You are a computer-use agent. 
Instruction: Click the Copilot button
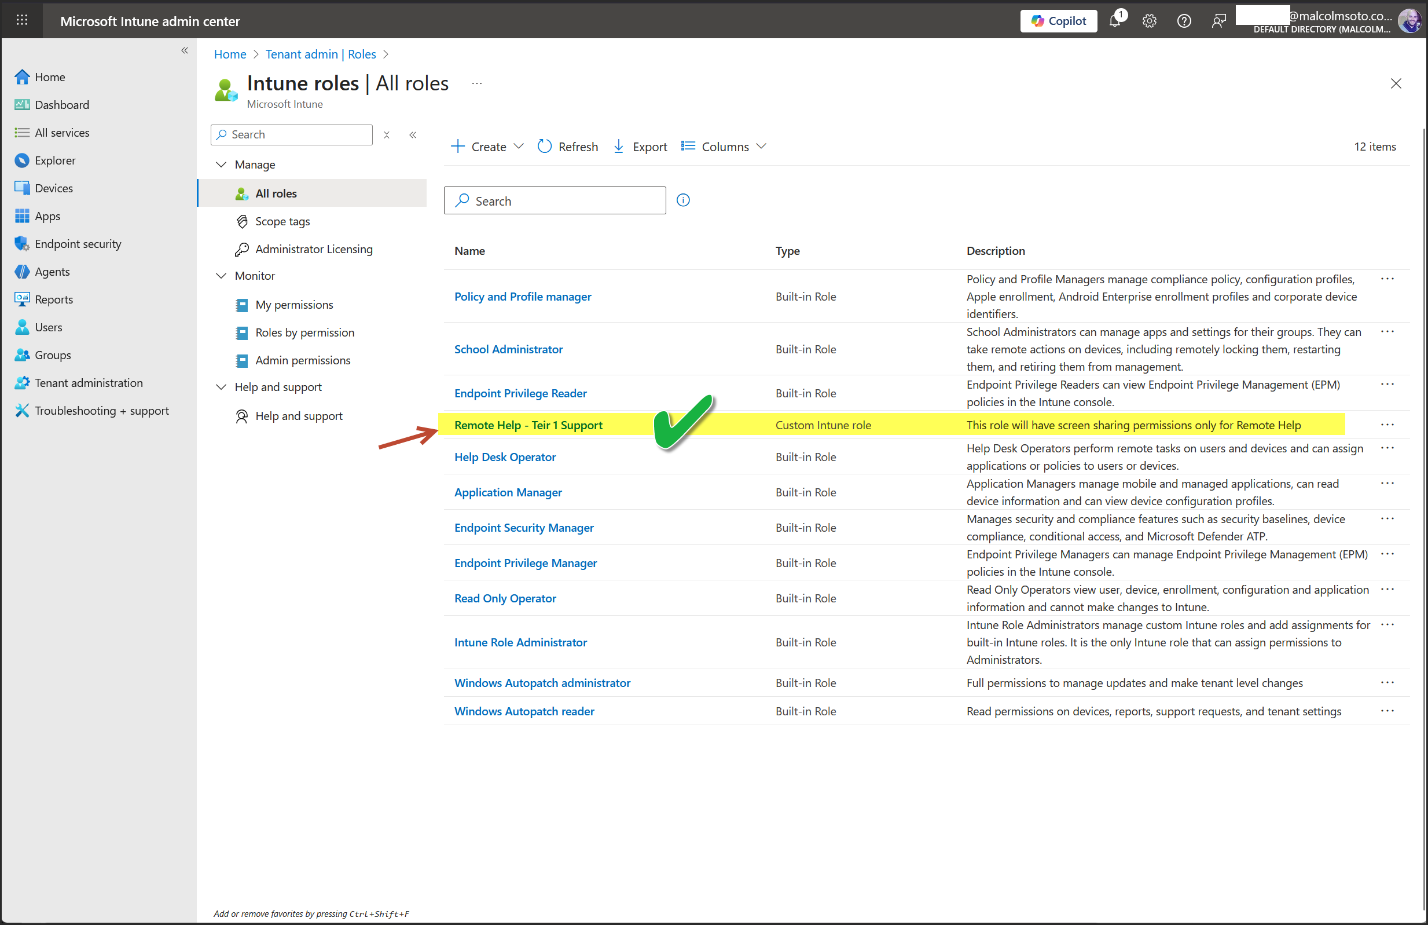(x=1059, y=21)
